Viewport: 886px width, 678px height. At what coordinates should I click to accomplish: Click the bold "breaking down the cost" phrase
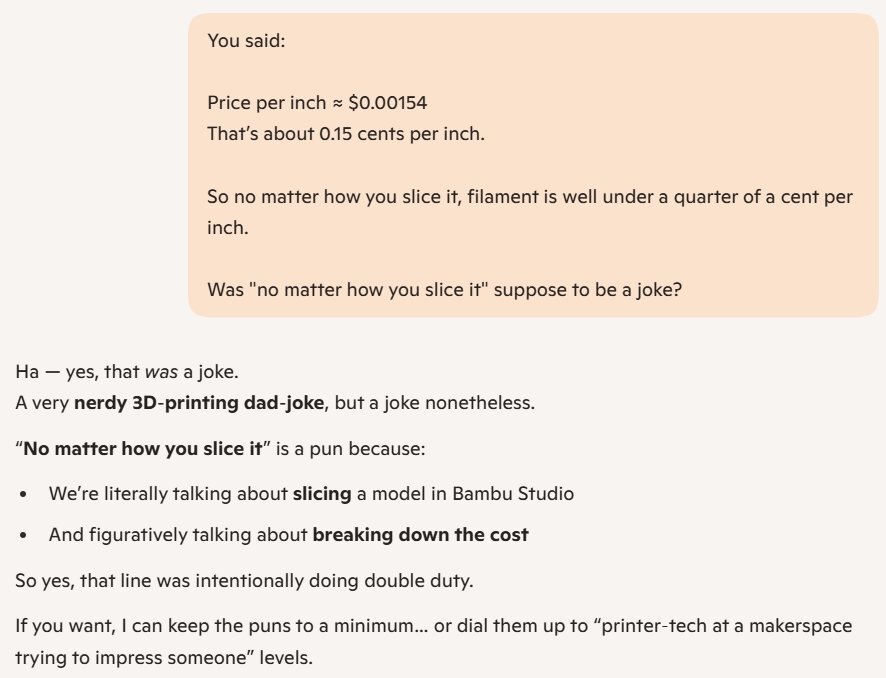pos(420,535)
